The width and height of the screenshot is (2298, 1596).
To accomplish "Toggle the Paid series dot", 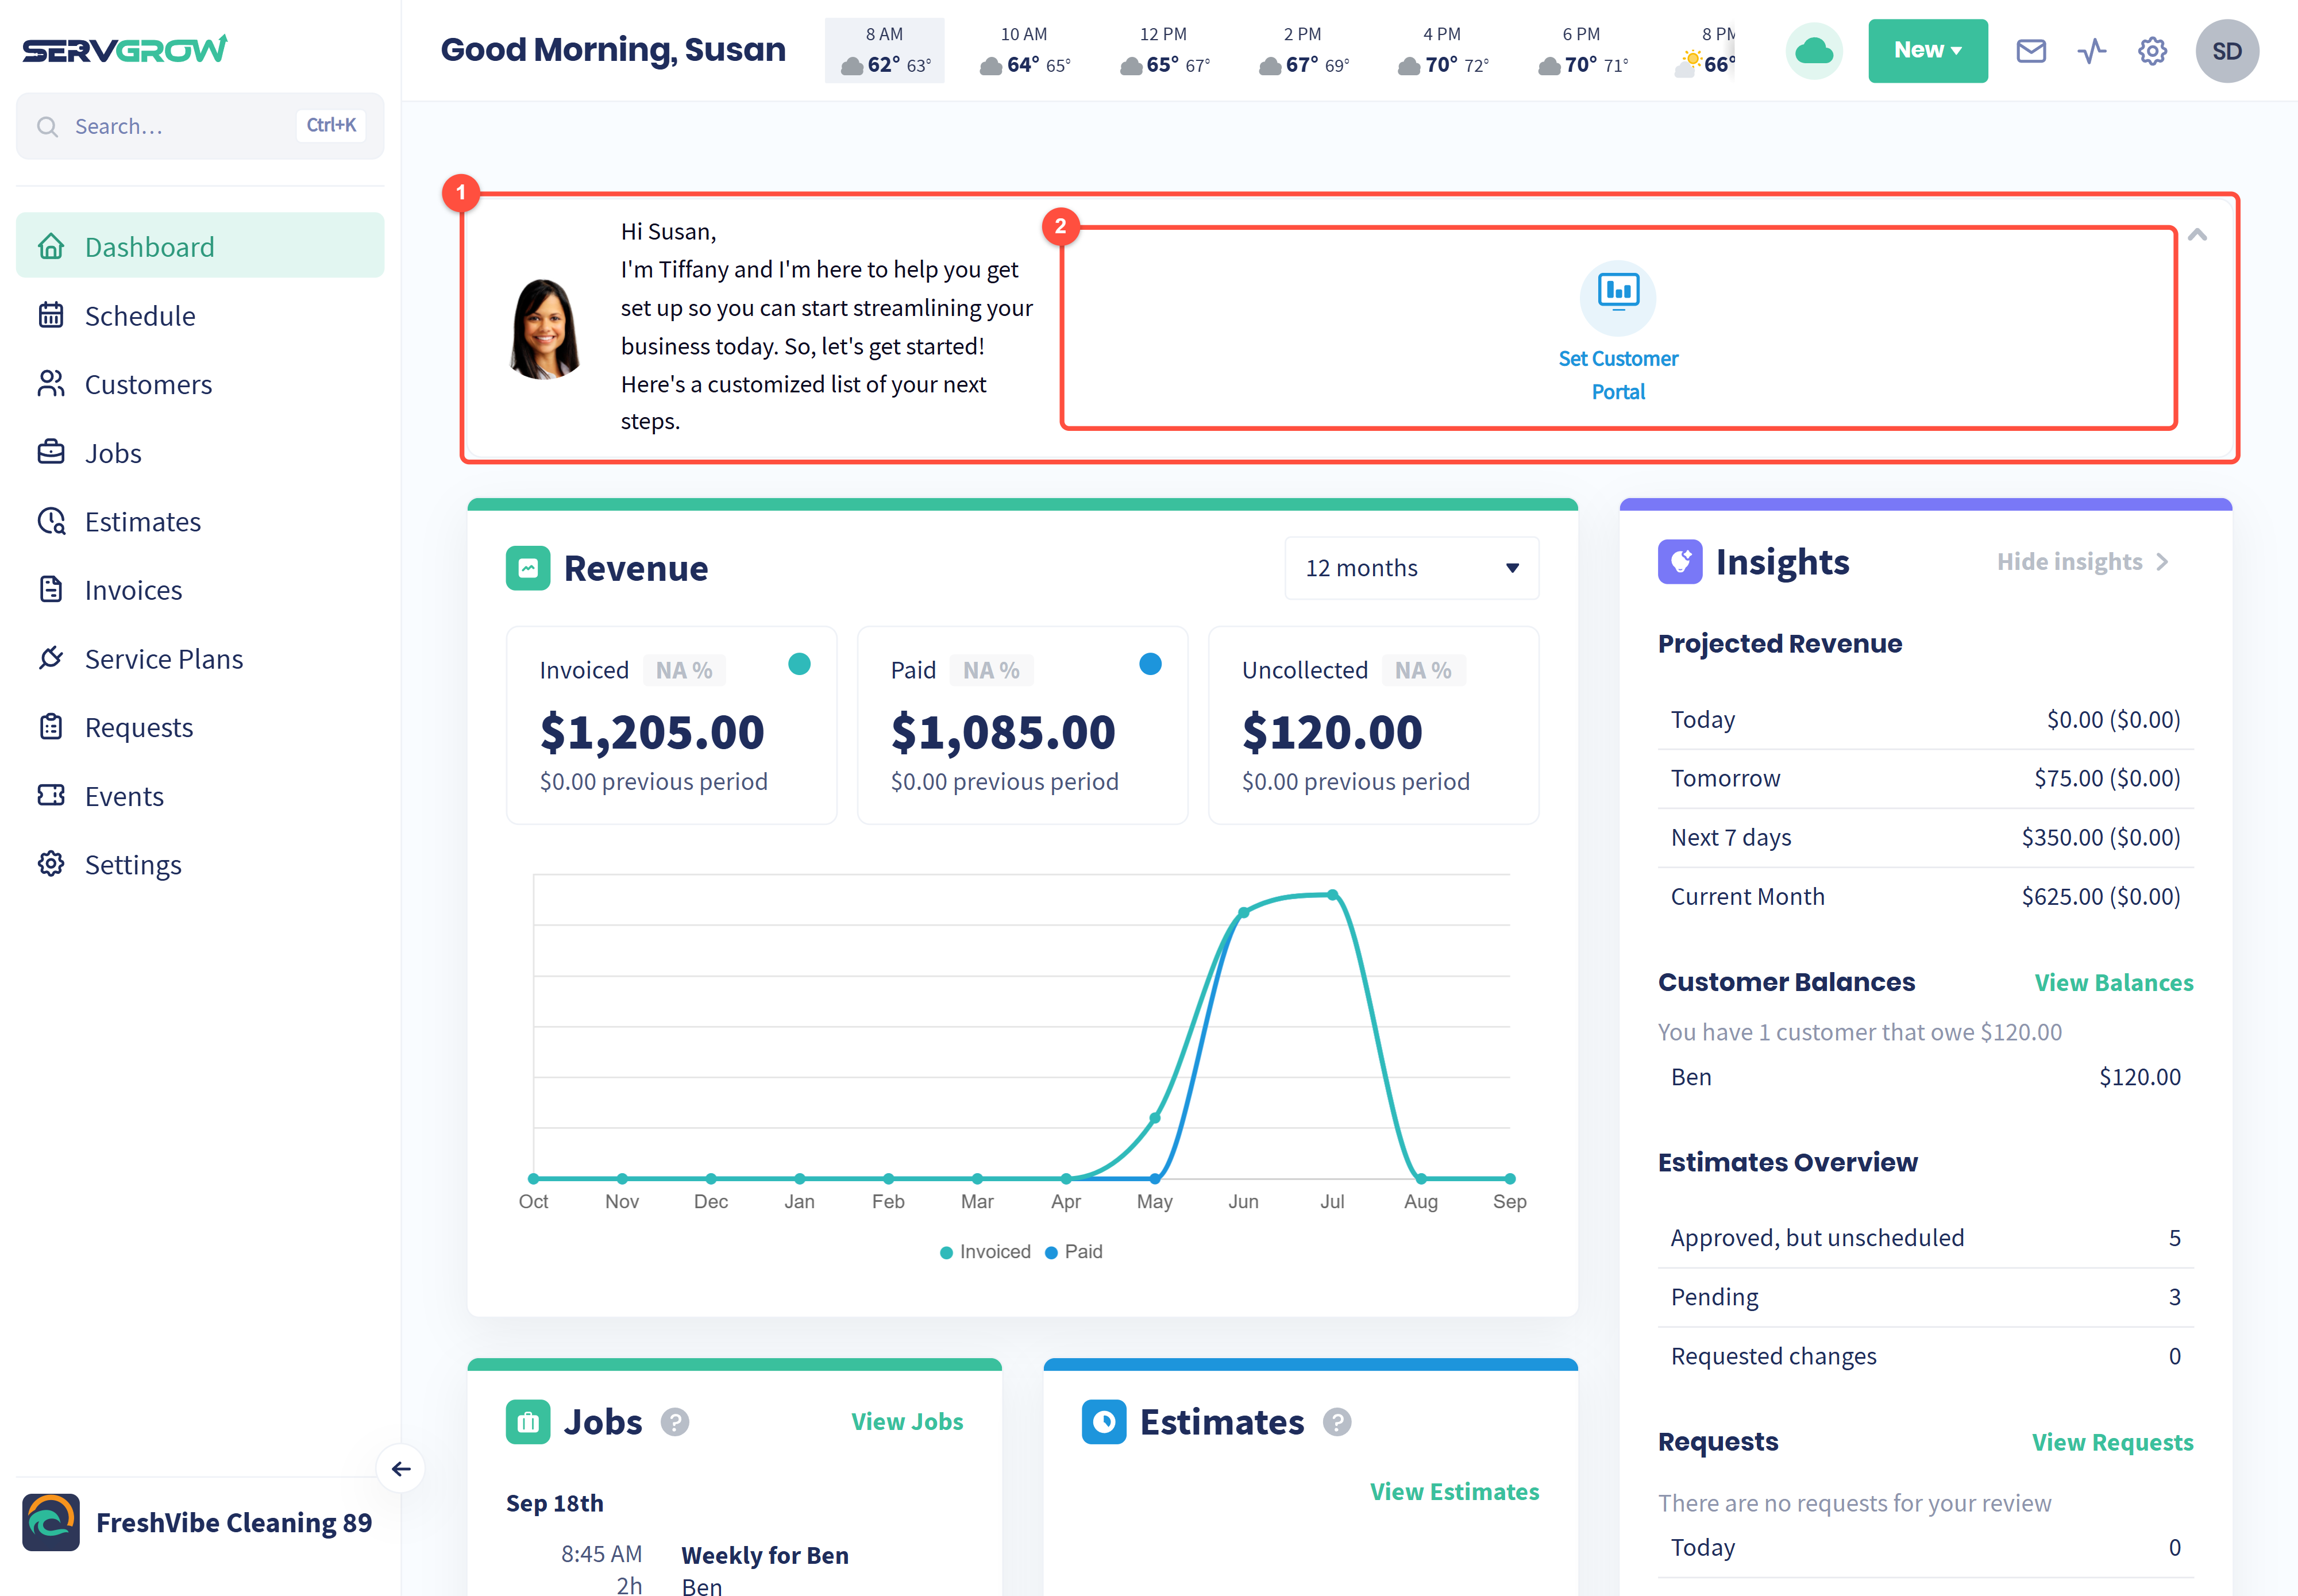I will point(1150,664).
